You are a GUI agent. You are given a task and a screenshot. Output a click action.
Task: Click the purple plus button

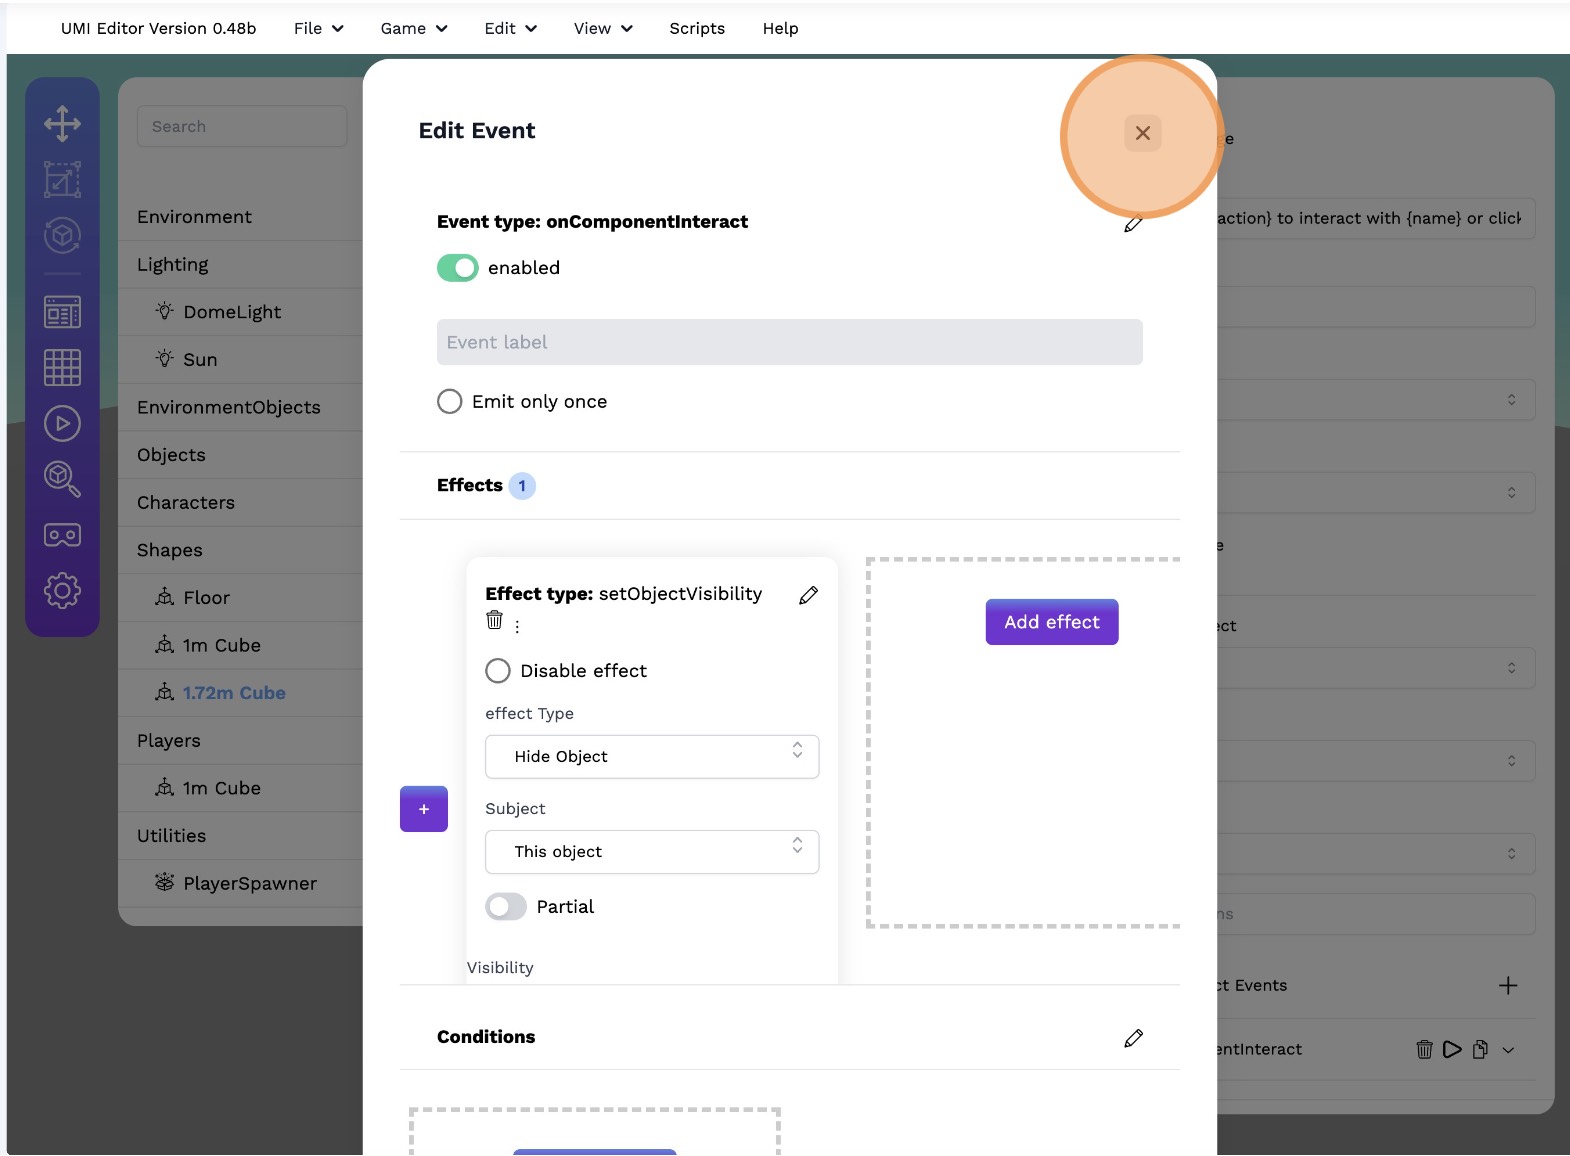coord(424,809)
